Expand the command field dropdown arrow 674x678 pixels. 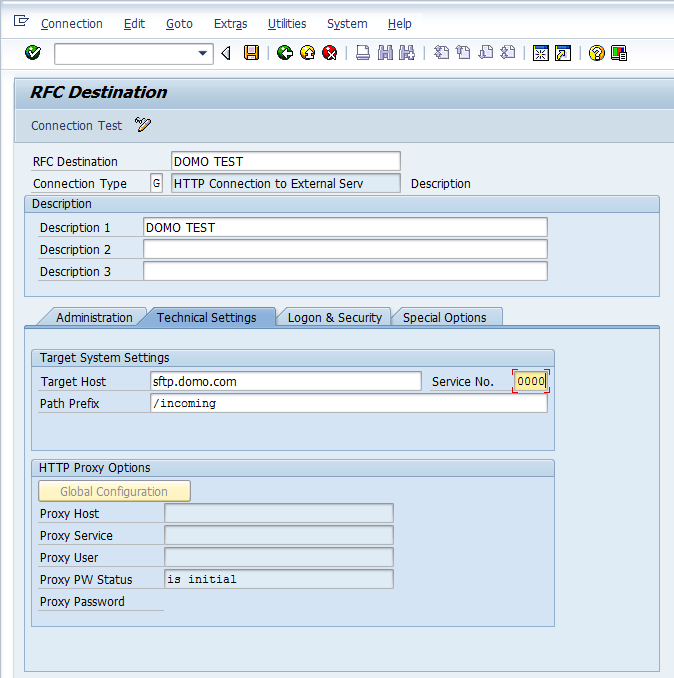point(204,53)
